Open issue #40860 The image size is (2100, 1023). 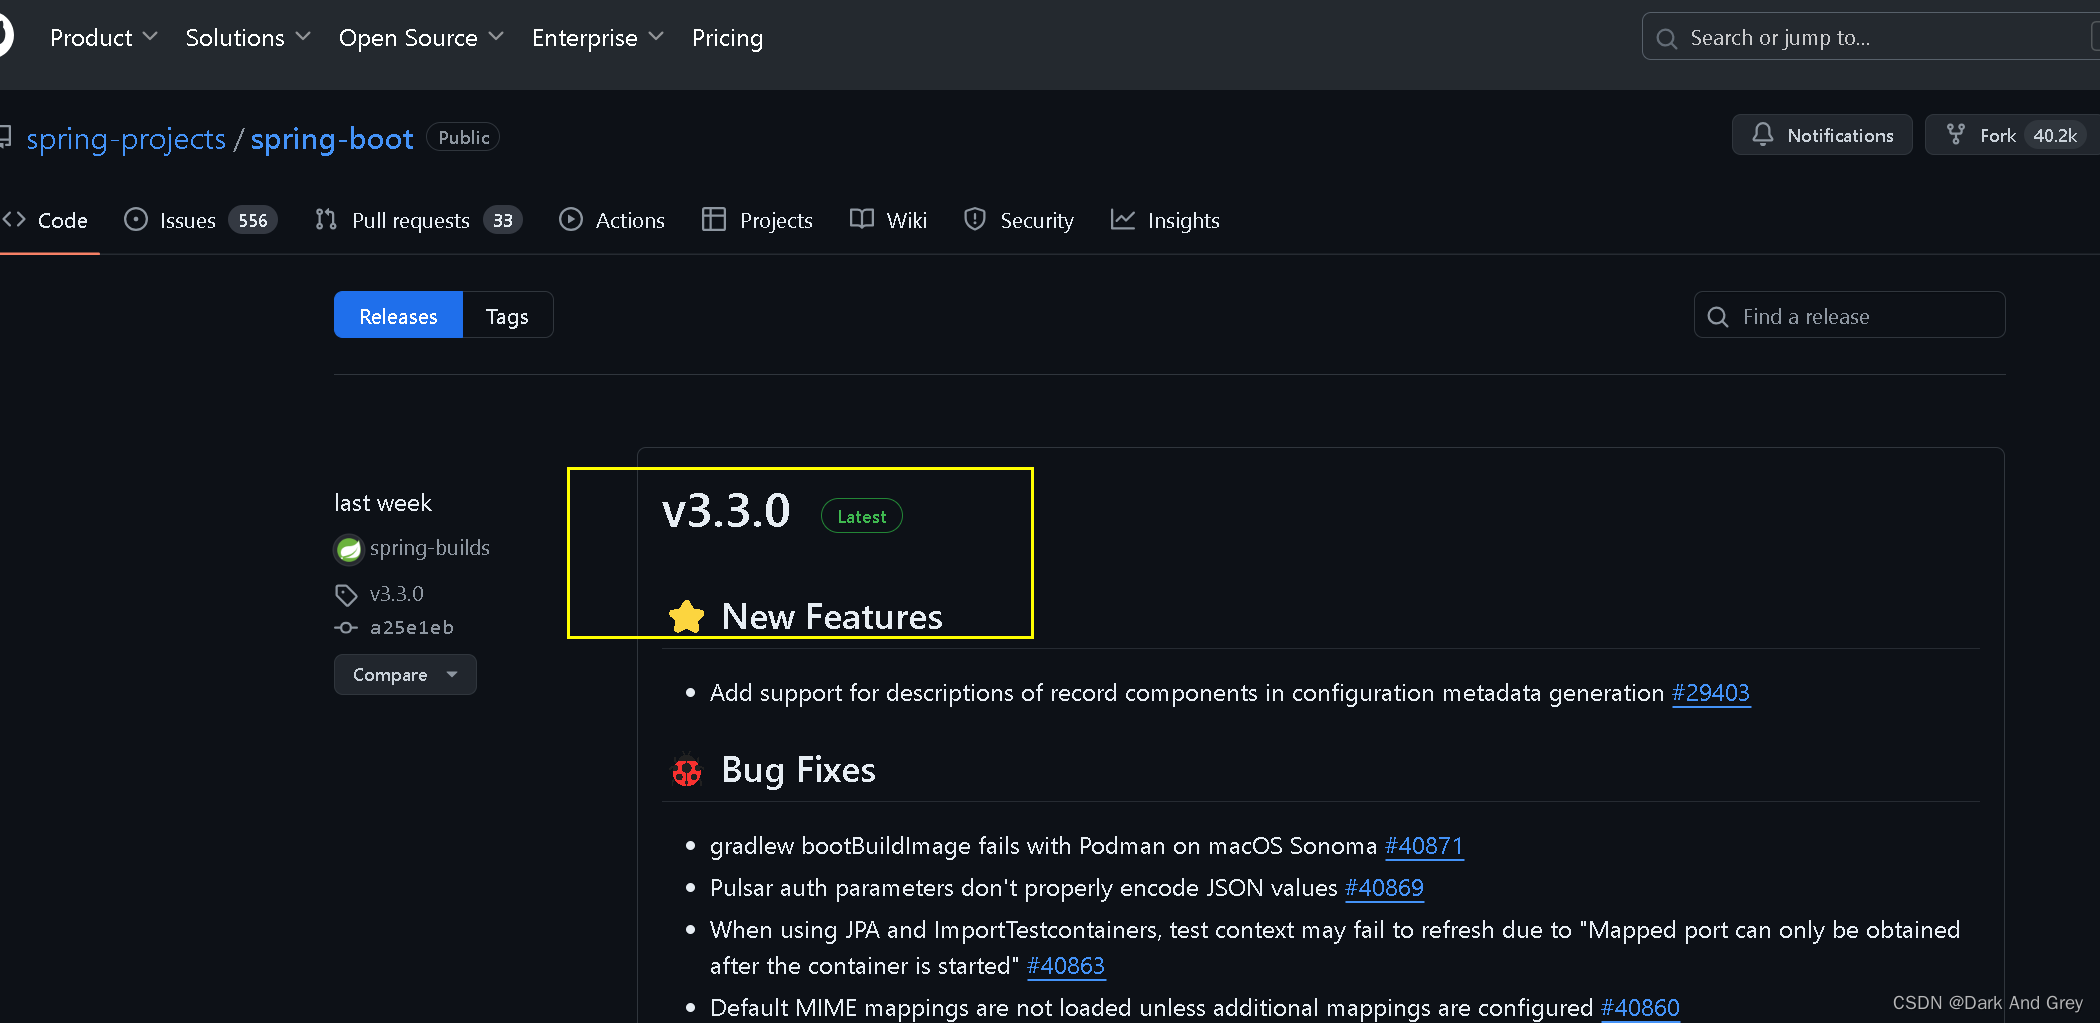[1641, 1008]
